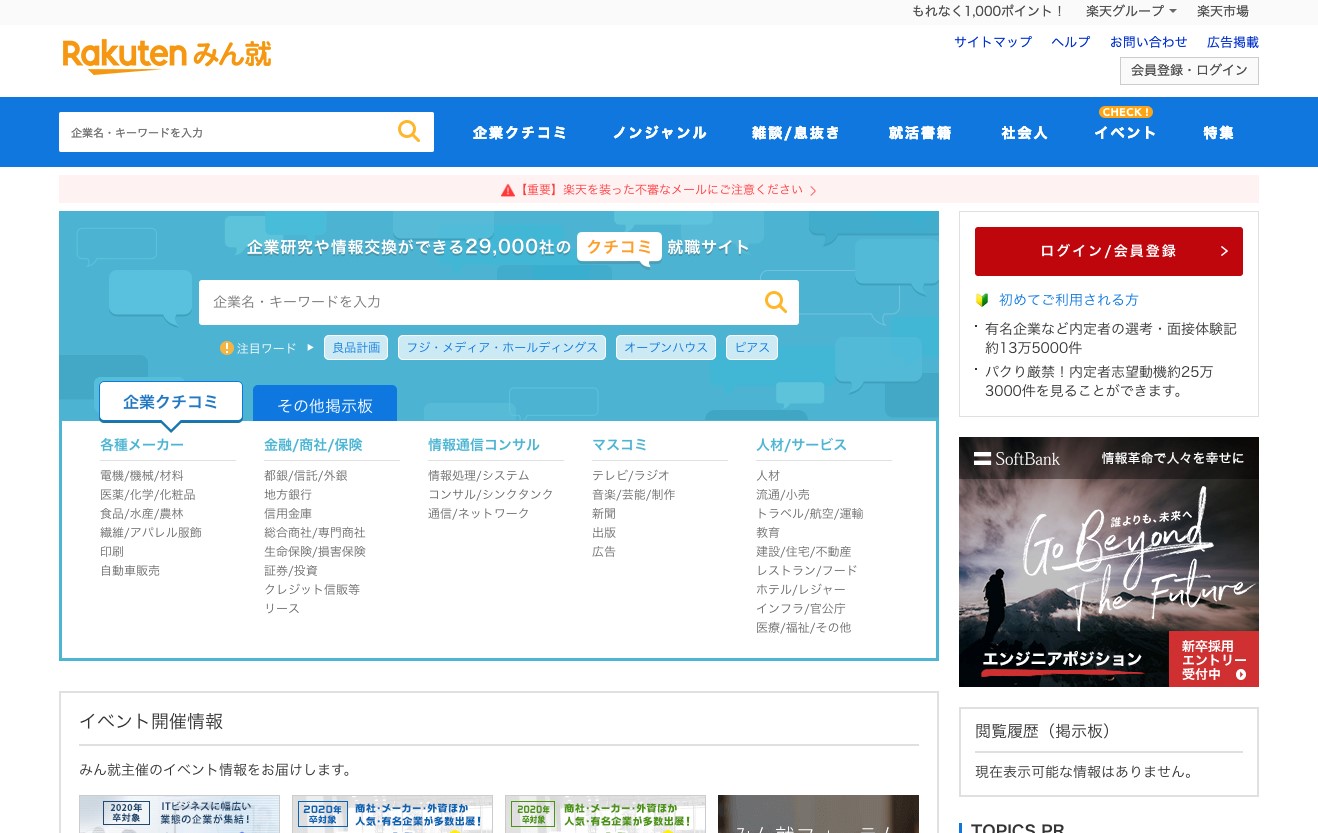
Task: Click the arrow on the red login button
Action: [1224, 251]
